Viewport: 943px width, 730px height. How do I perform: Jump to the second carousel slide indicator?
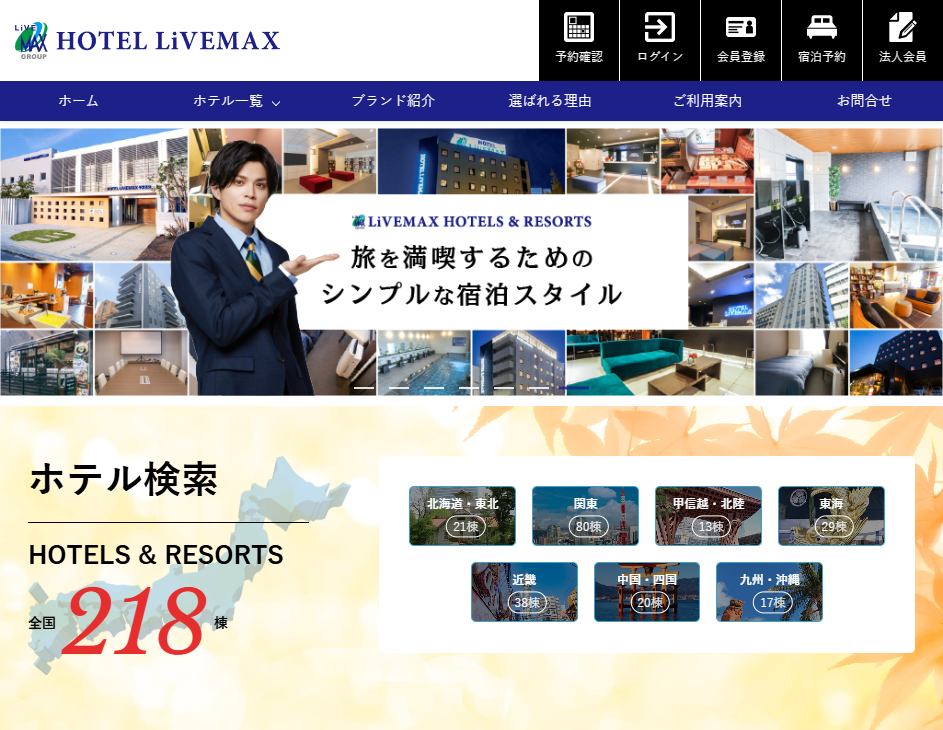pos(399,388)
